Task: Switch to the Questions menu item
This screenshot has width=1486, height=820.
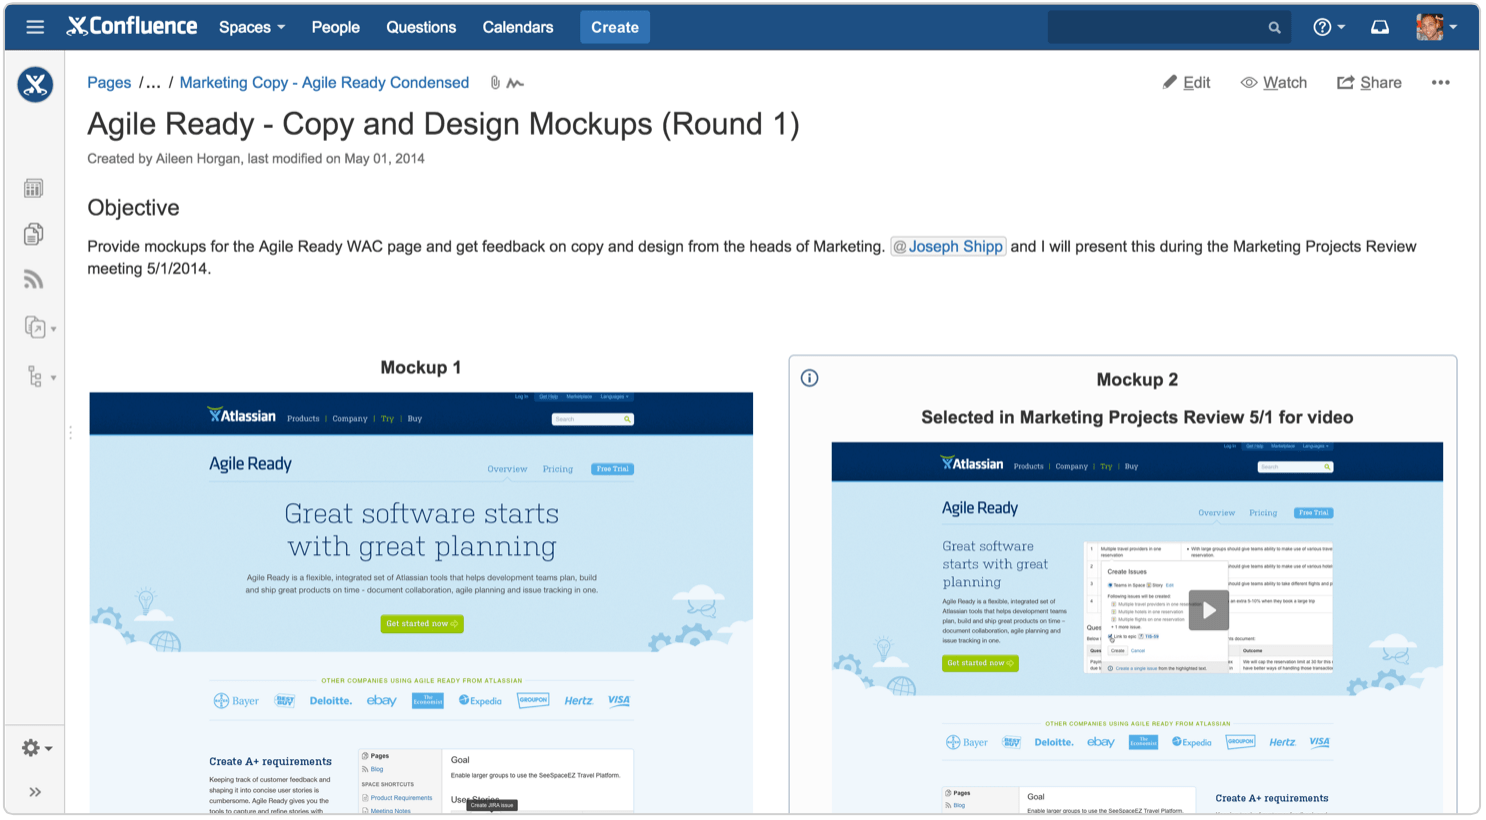Action: click(421, 27)
